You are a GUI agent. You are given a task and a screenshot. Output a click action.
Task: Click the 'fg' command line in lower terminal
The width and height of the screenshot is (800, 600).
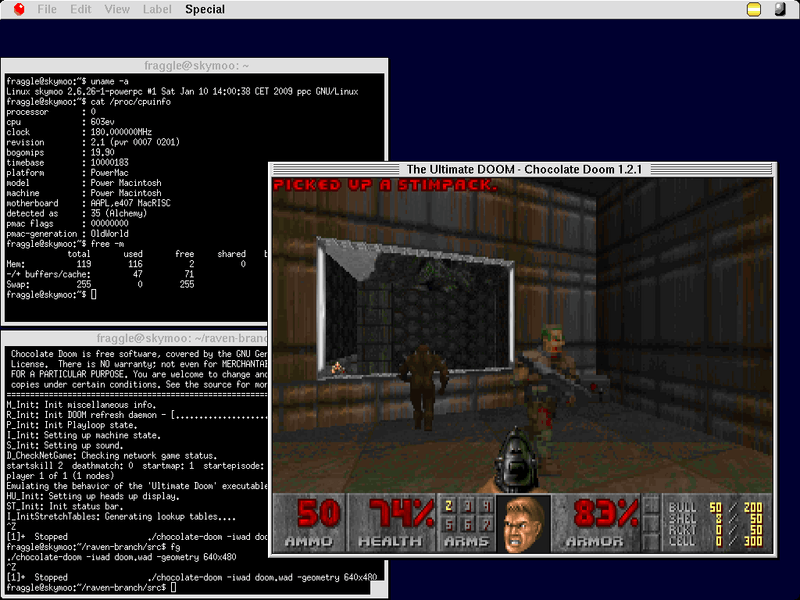pyautogui.click(x=93, y=547)
